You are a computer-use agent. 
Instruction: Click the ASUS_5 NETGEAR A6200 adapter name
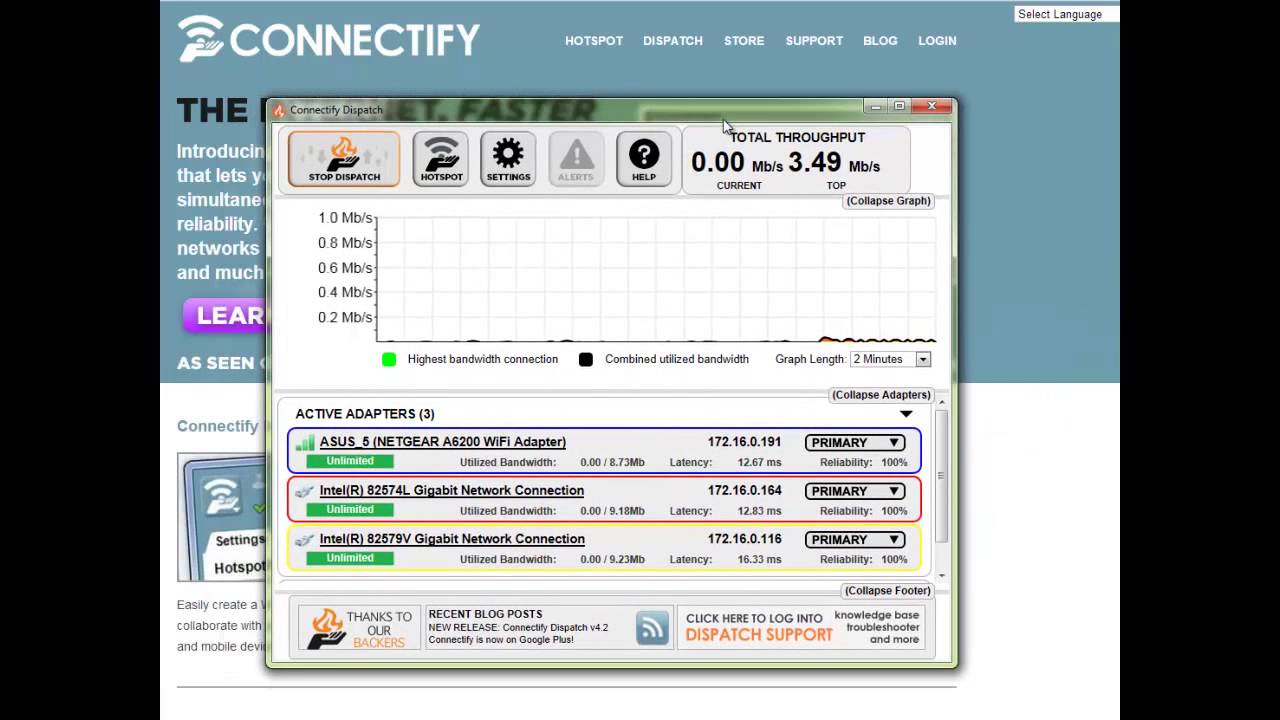[443, 442]
